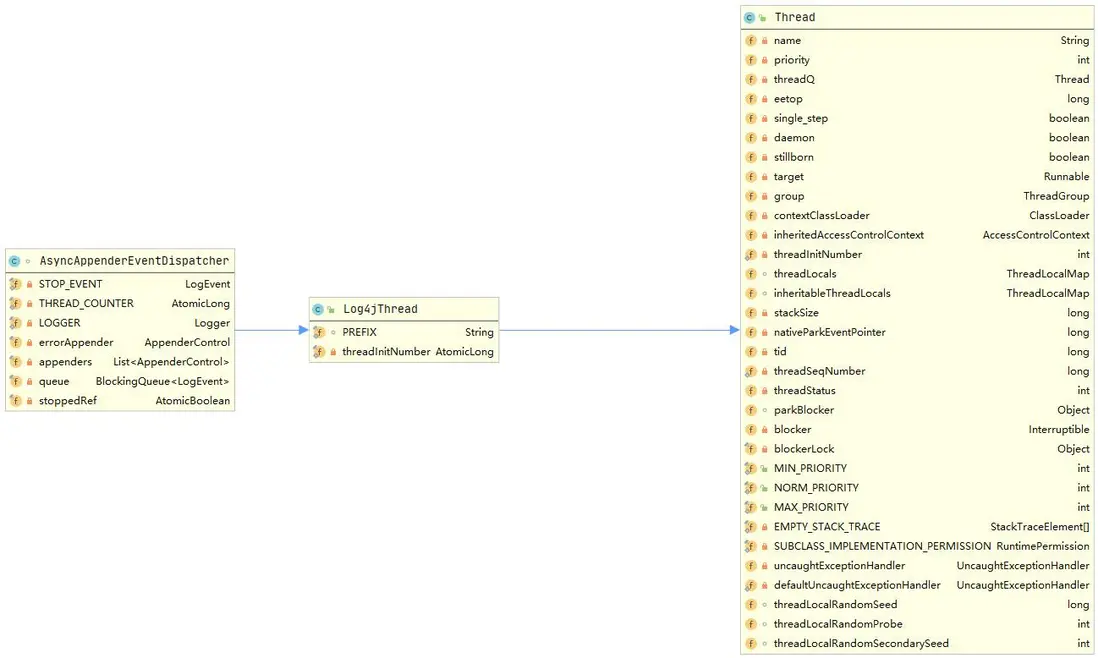This screenshot has height=658, width=1098.
Task: Select the nativeParkEventPointer field
Action: tap(917, 332)
